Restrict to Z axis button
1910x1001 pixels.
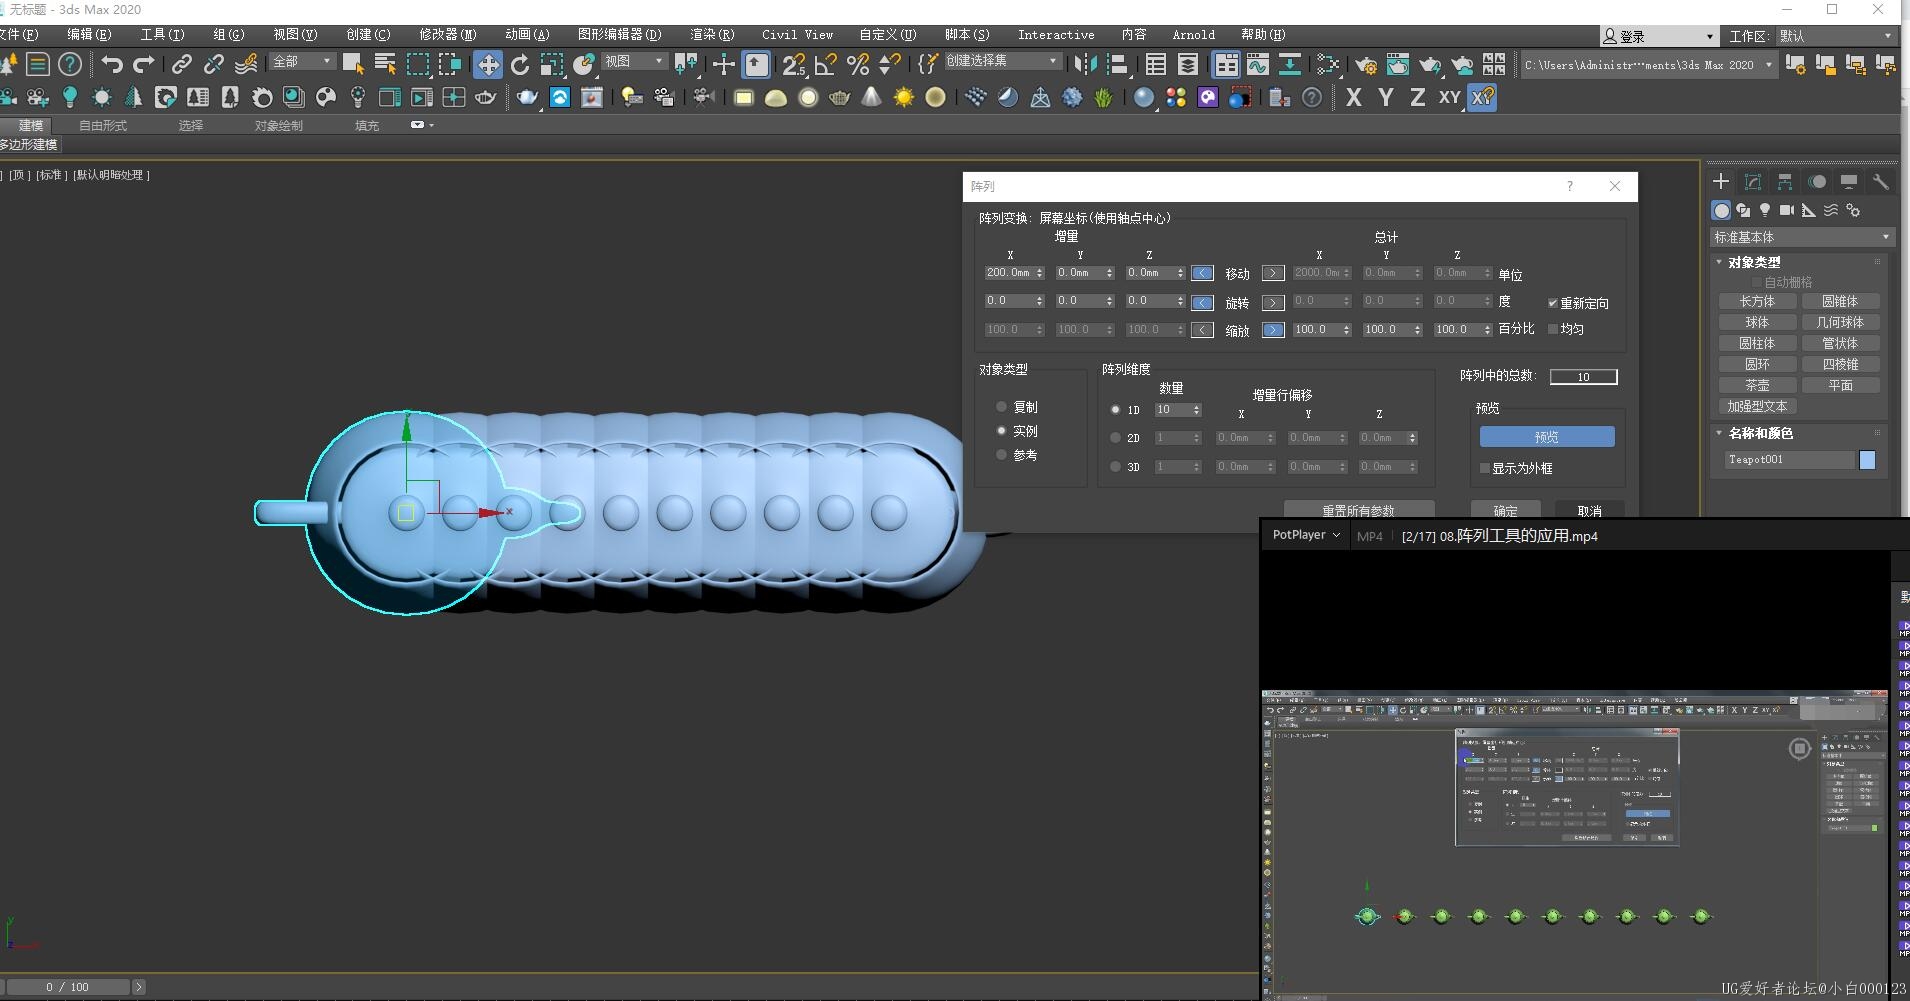[x=1417, y=97]
